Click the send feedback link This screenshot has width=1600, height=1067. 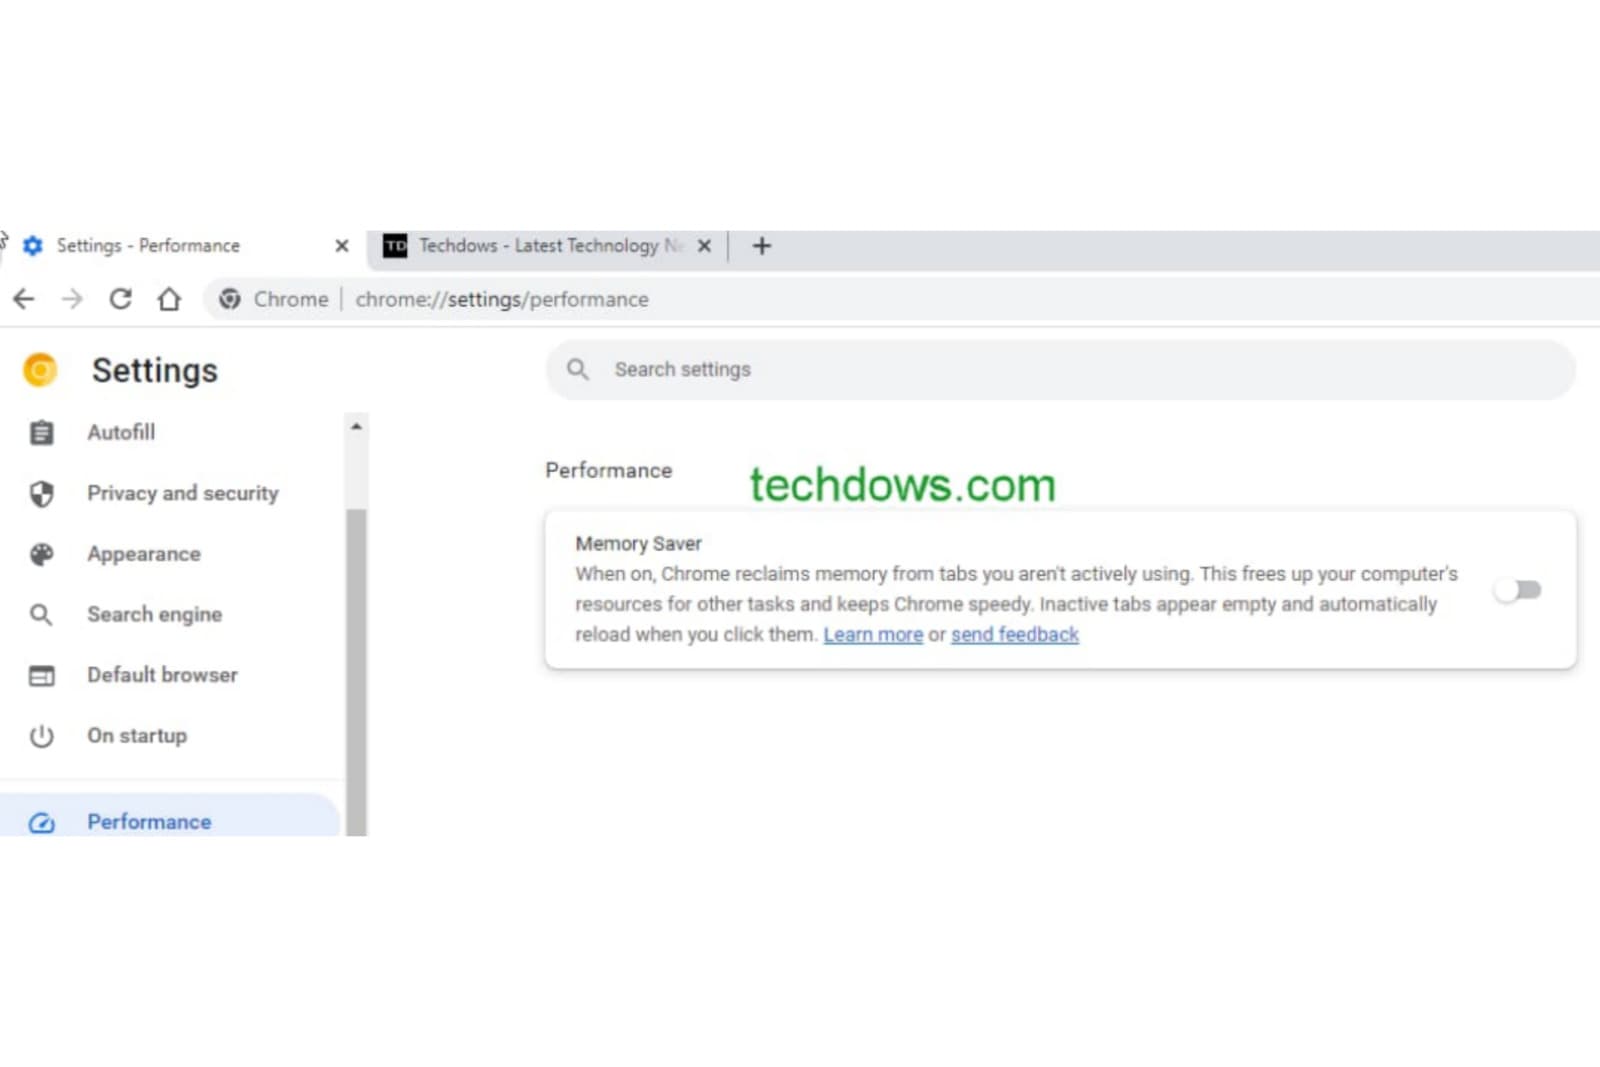tap(1014, 635)
